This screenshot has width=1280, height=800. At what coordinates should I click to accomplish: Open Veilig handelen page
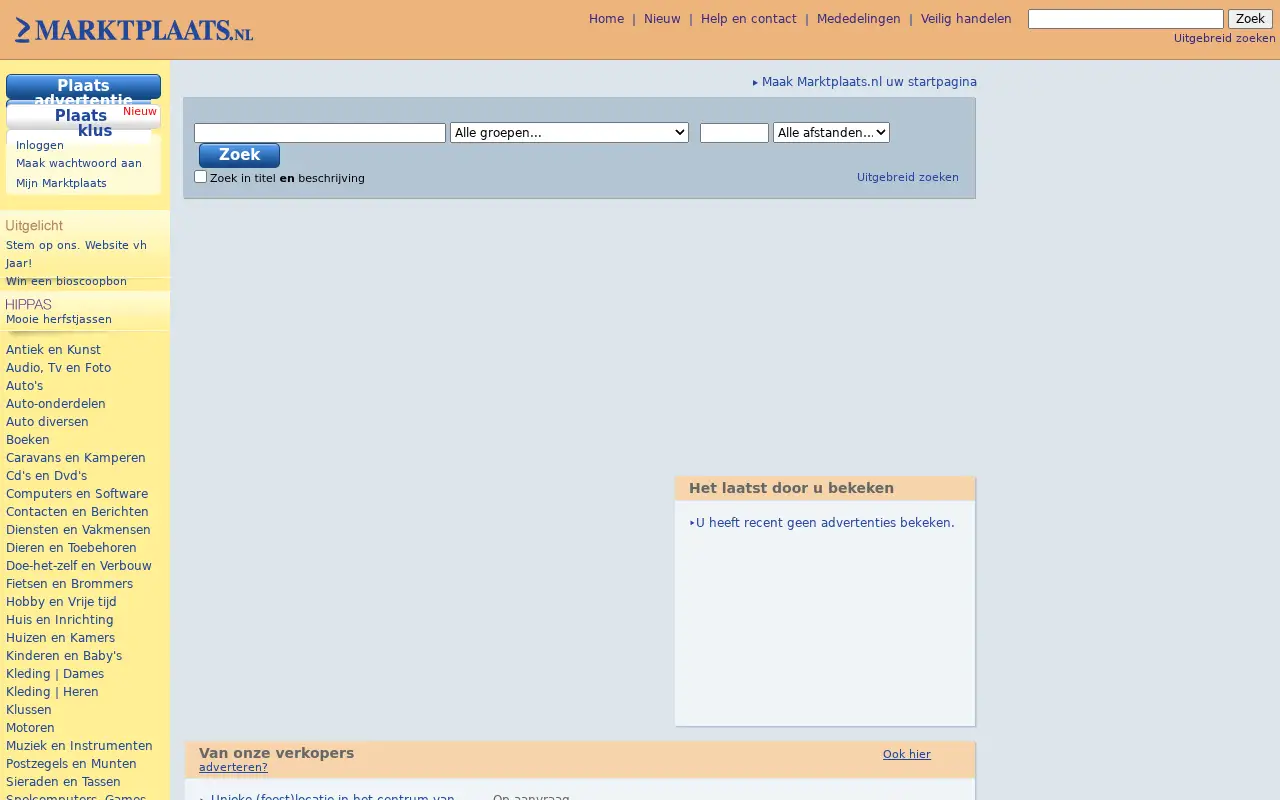coord(966,19)
